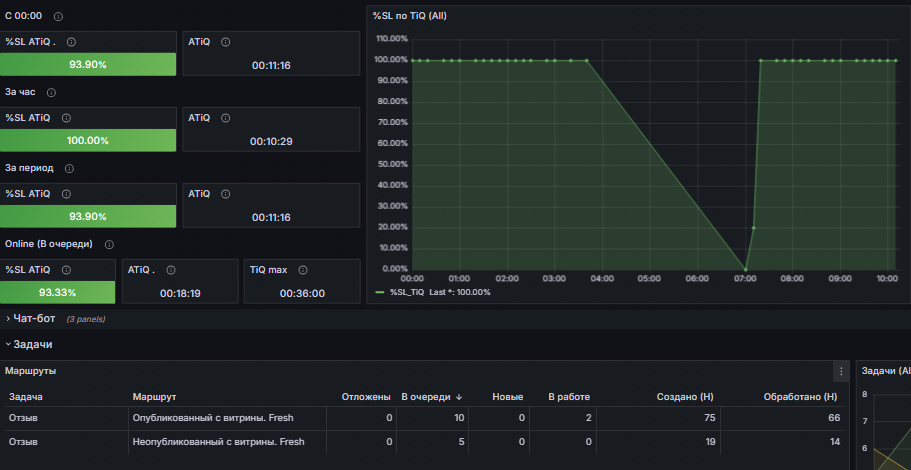Click info icon next to 'С 00:00' header
This screenshot has height=470, width=911.
[58, 17]
